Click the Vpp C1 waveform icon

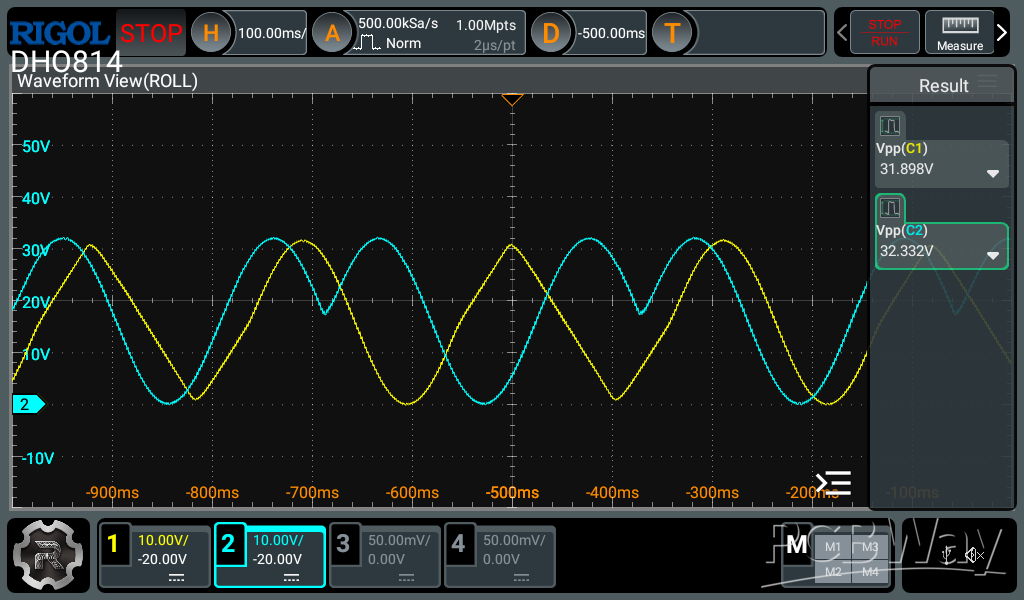[890, 125]
